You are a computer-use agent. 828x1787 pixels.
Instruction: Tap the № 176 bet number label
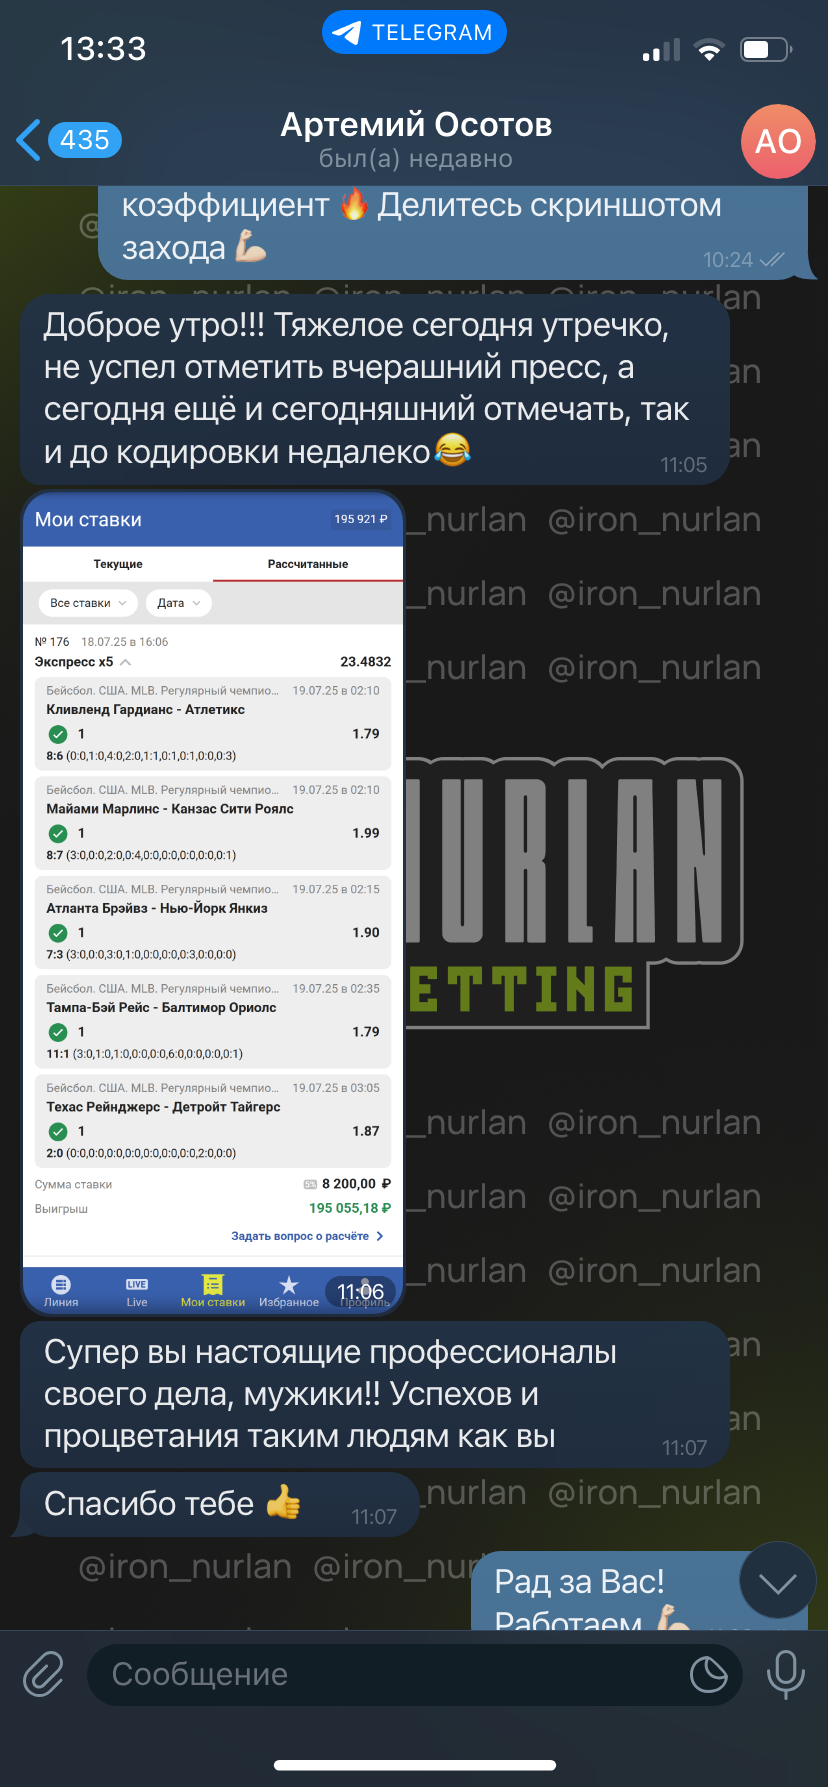coord(52,642)
